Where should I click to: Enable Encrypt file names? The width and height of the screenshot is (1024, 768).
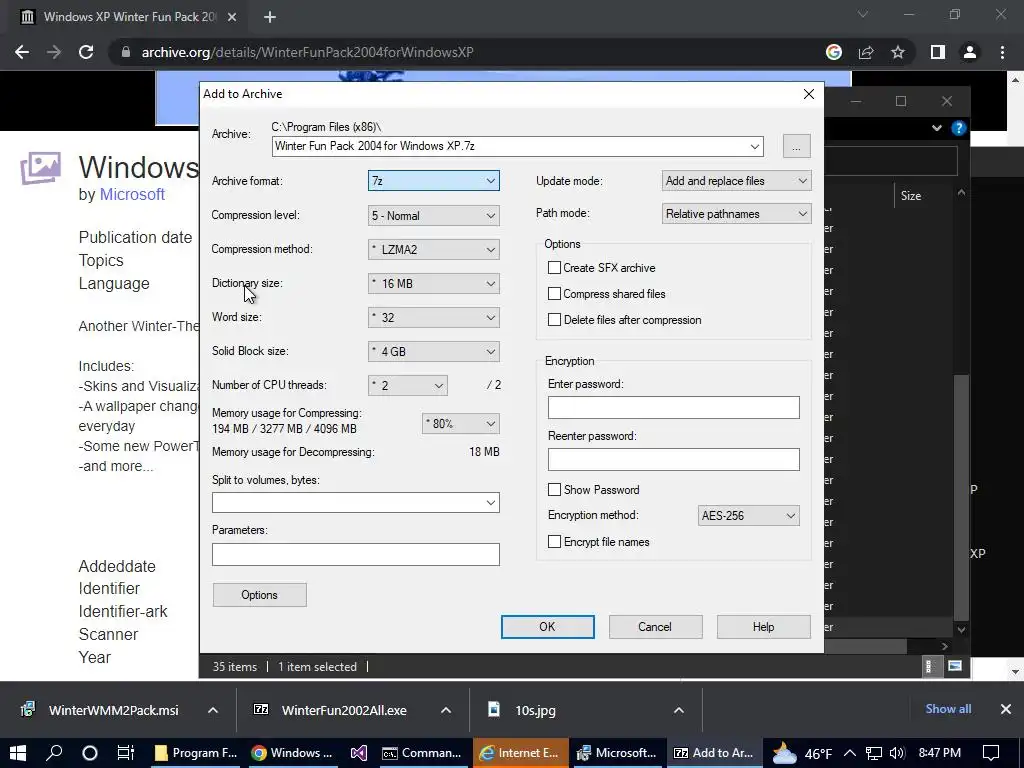(554, 542)
